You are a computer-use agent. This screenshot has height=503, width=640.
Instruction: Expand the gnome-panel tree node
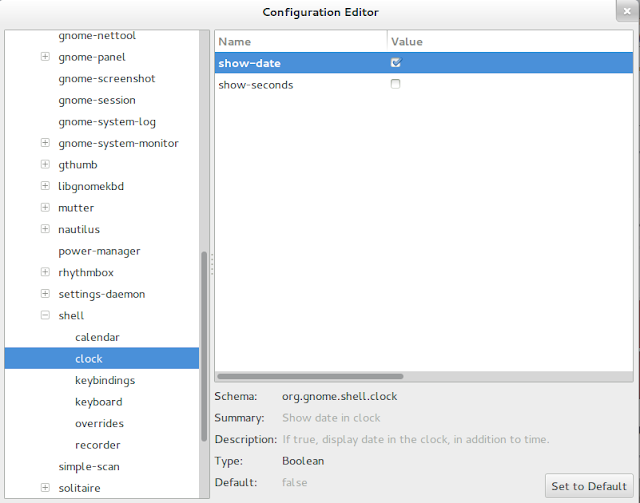pos(45,57)
